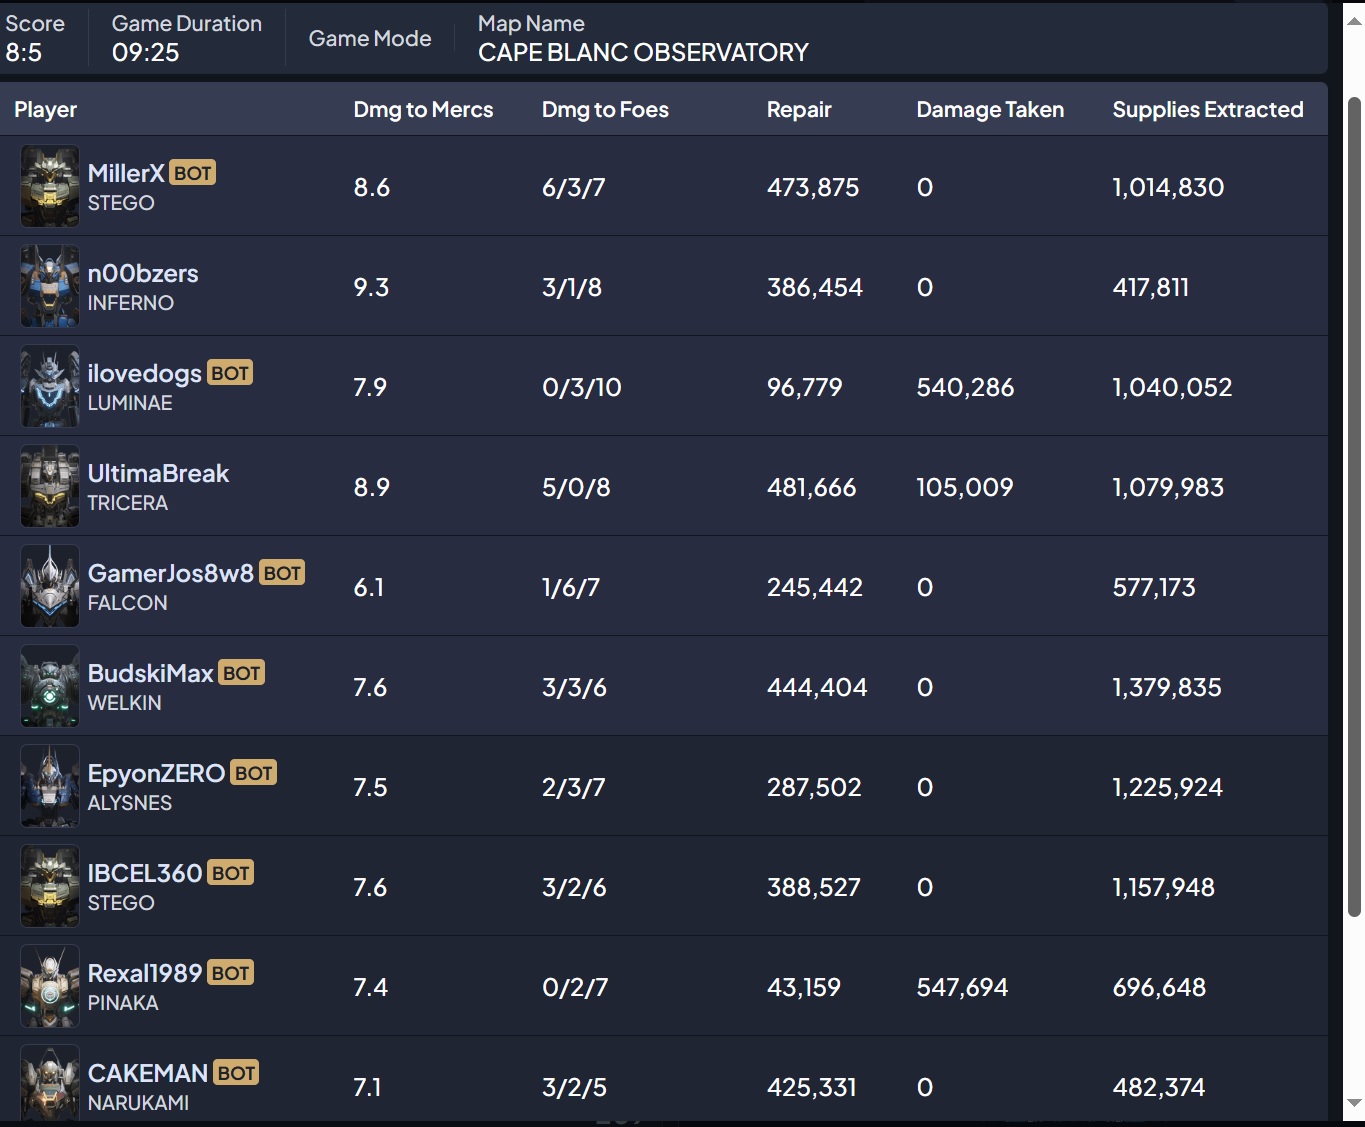The image size is (1365, 1127).
Task: Sort by the Player column header
Action: click(x=46, y=110)
